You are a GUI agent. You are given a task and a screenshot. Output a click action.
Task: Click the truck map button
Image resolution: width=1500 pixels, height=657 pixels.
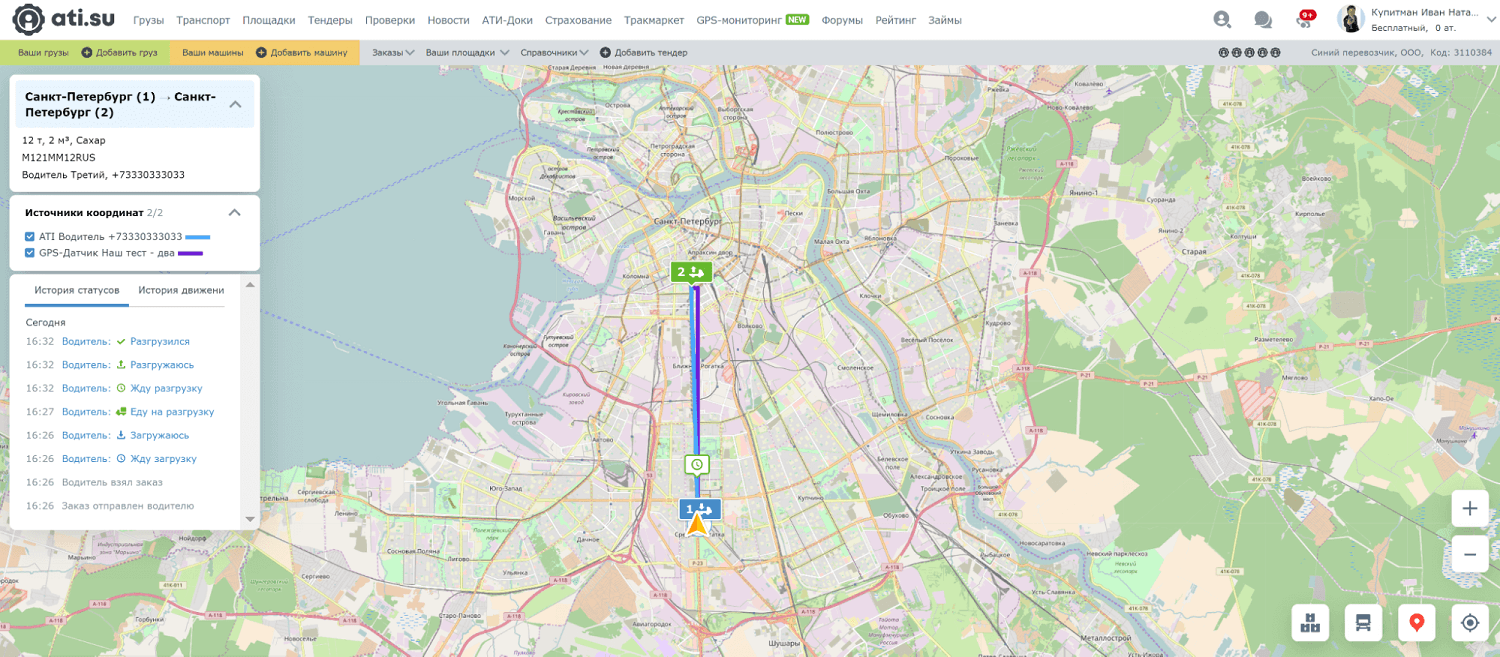click(1363, 622)
